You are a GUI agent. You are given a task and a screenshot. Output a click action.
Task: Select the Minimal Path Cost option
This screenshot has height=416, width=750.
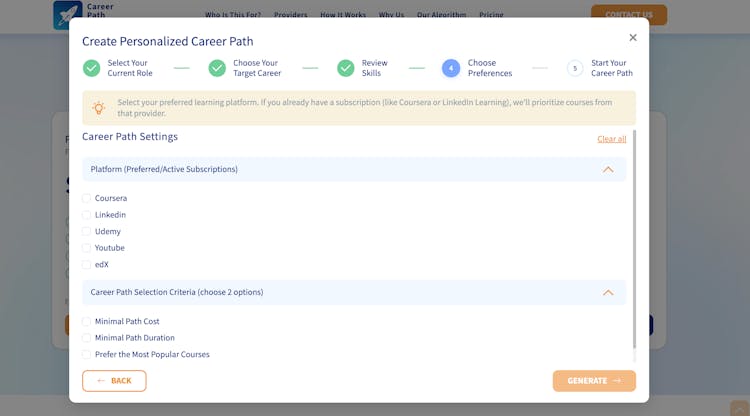tap(87, 321)
